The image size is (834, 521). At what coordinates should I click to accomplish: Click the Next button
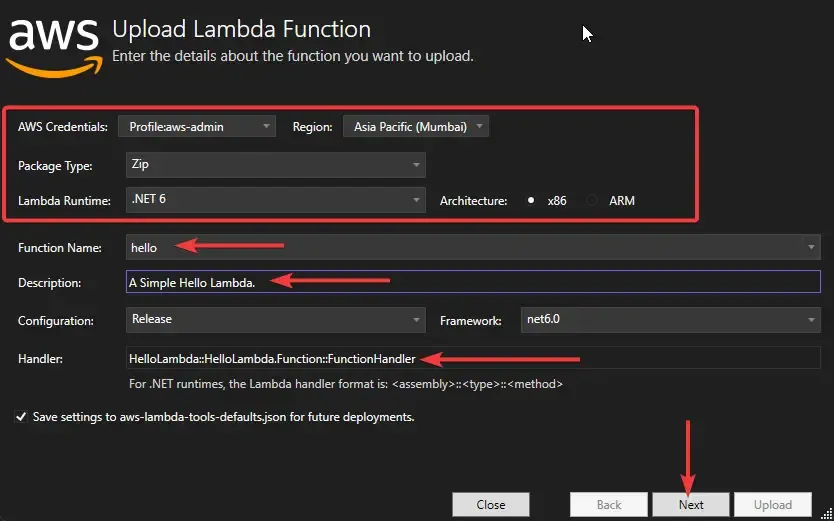pyautogui.click(x=691, y=505)
